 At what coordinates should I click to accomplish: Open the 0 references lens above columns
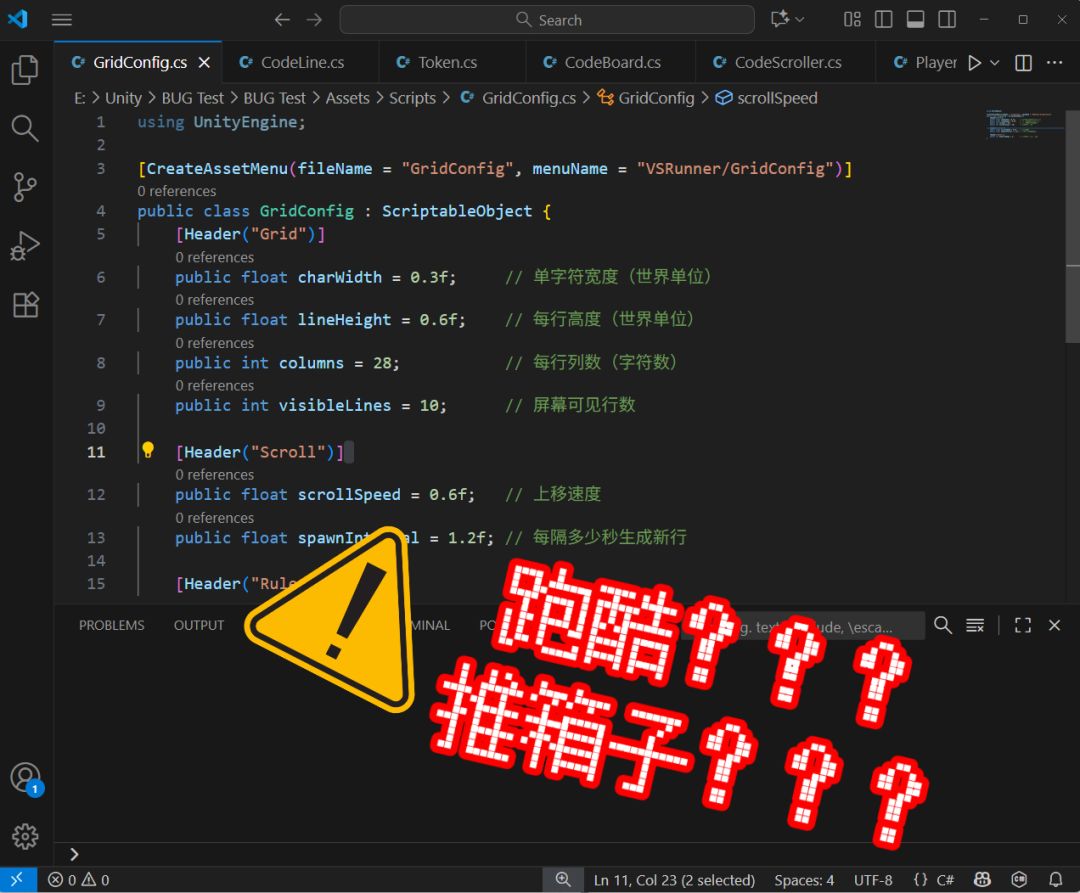pos(214,343)
